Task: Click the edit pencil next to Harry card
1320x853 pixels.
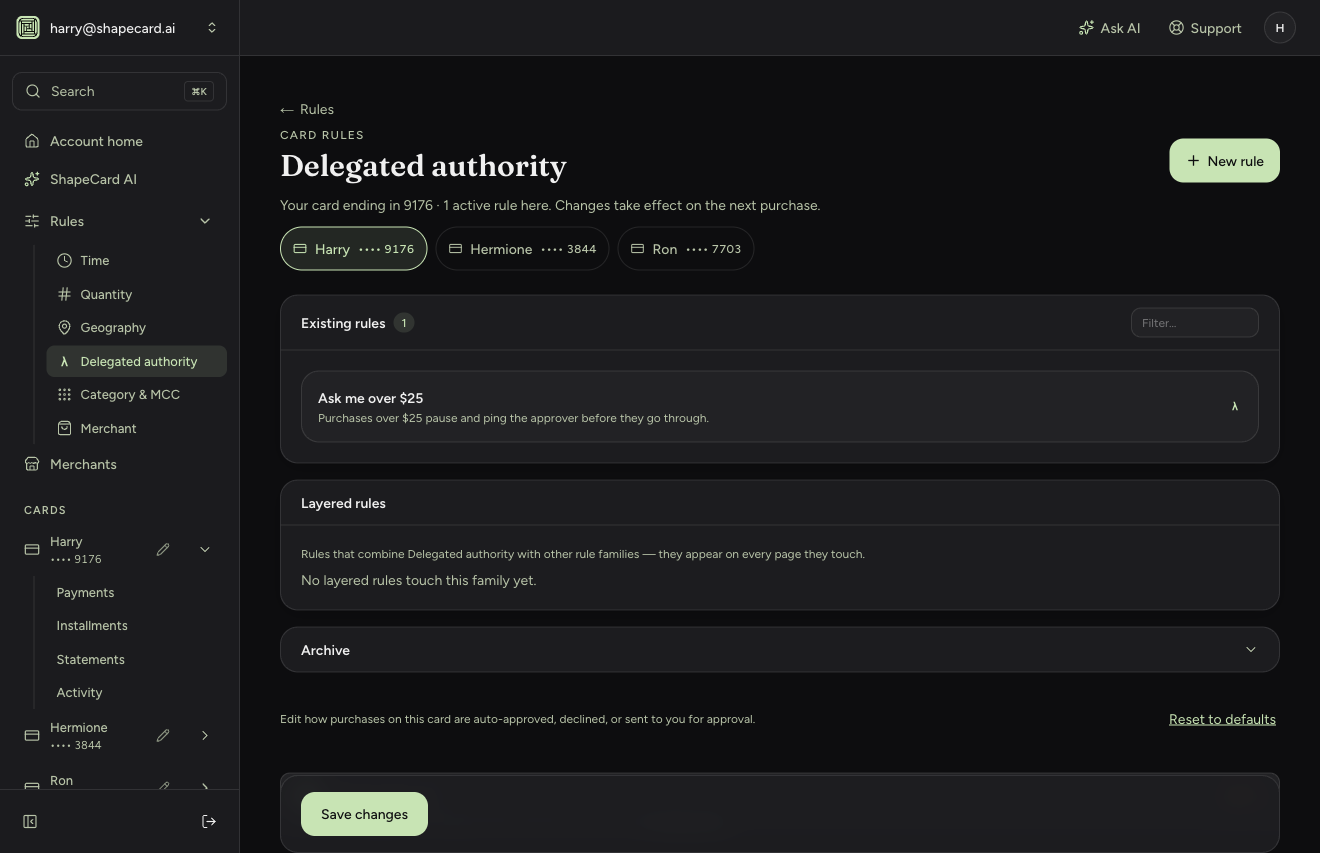Action: [x=163, y=549]
